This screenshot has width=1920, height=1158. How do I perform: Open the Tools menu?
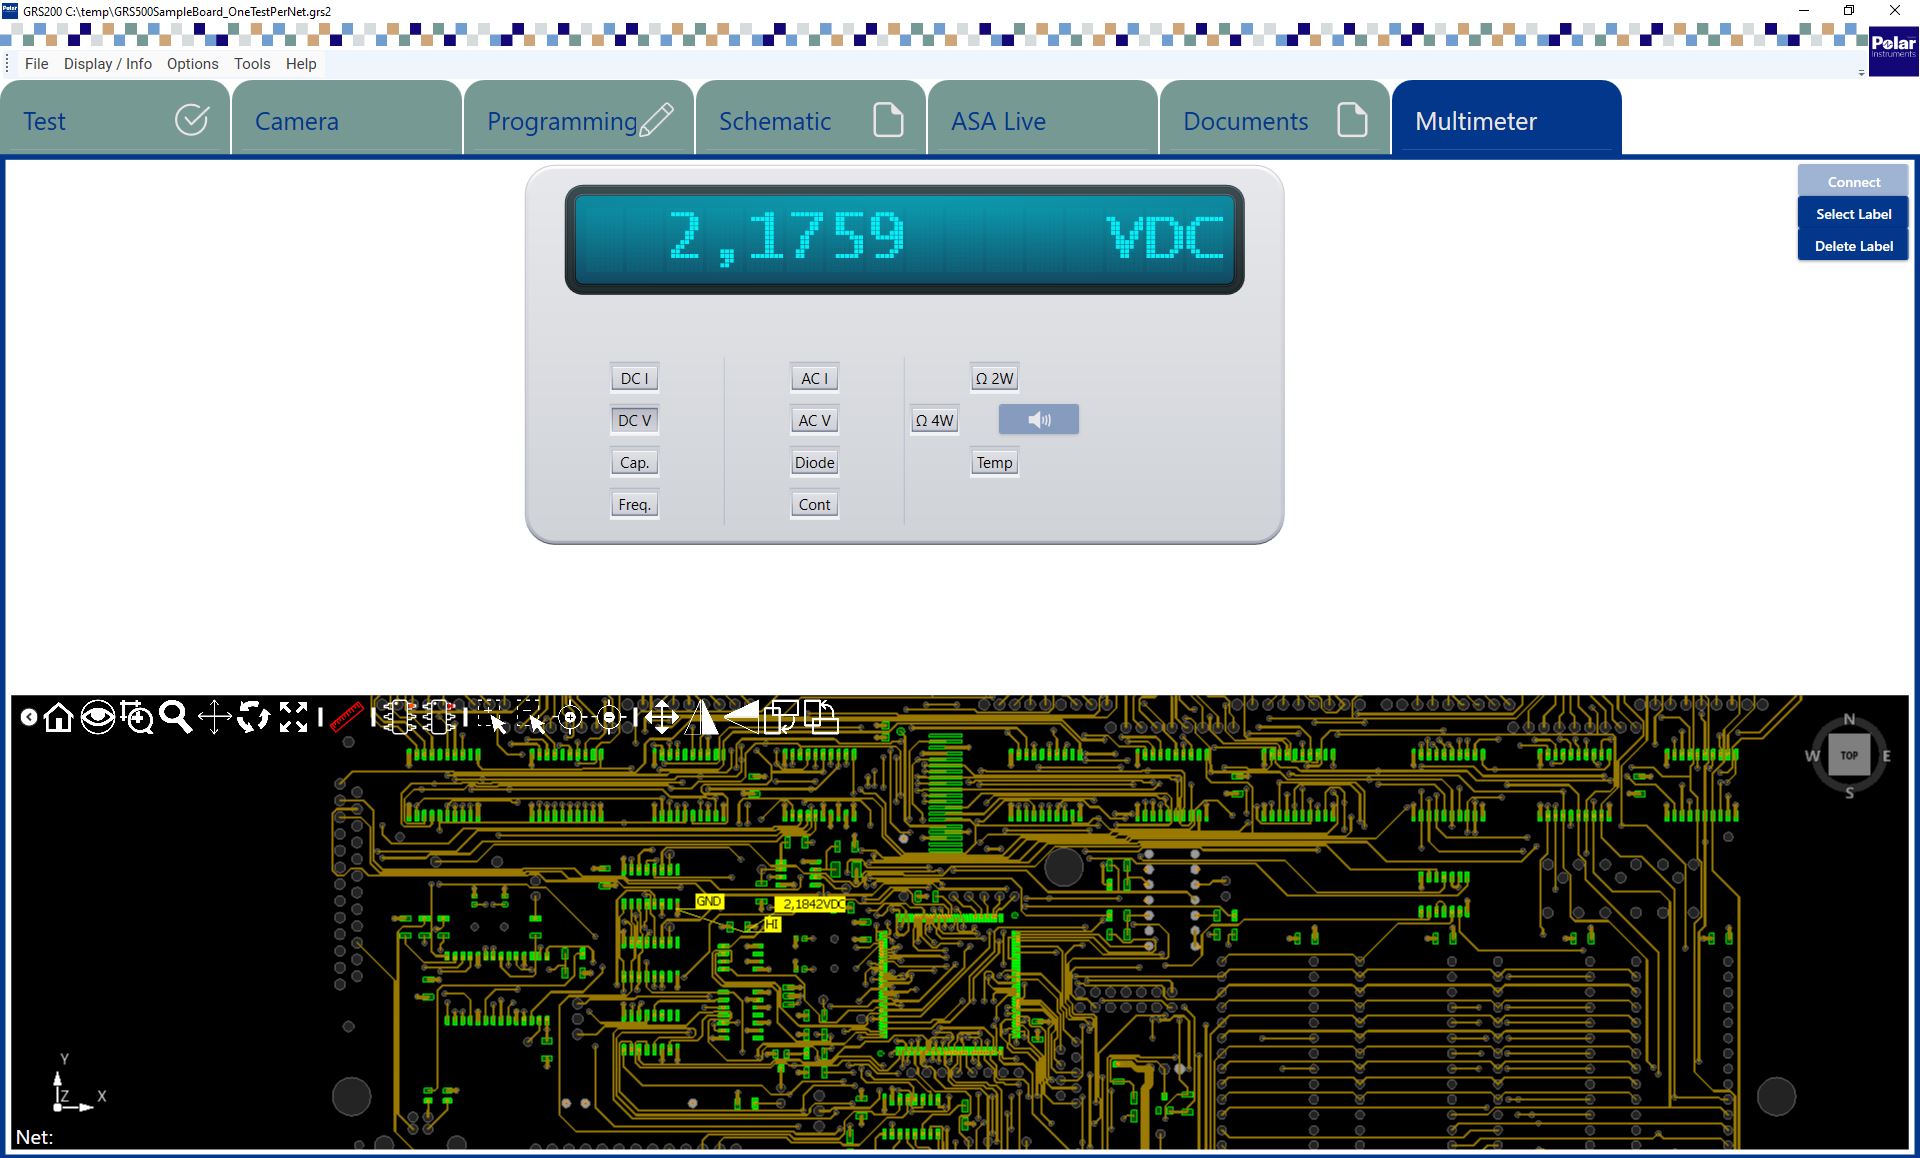tap(252, 64)
